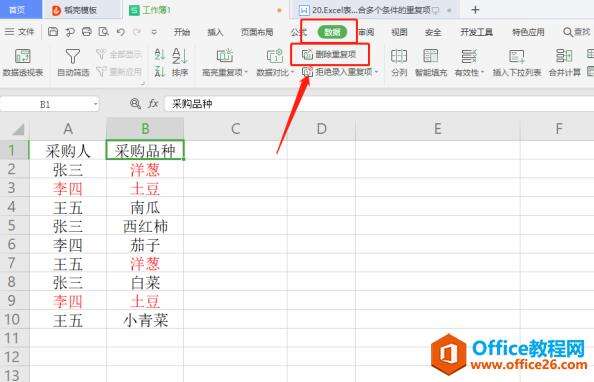Open Text to Columns (分列) tool

tap(399, 62)
